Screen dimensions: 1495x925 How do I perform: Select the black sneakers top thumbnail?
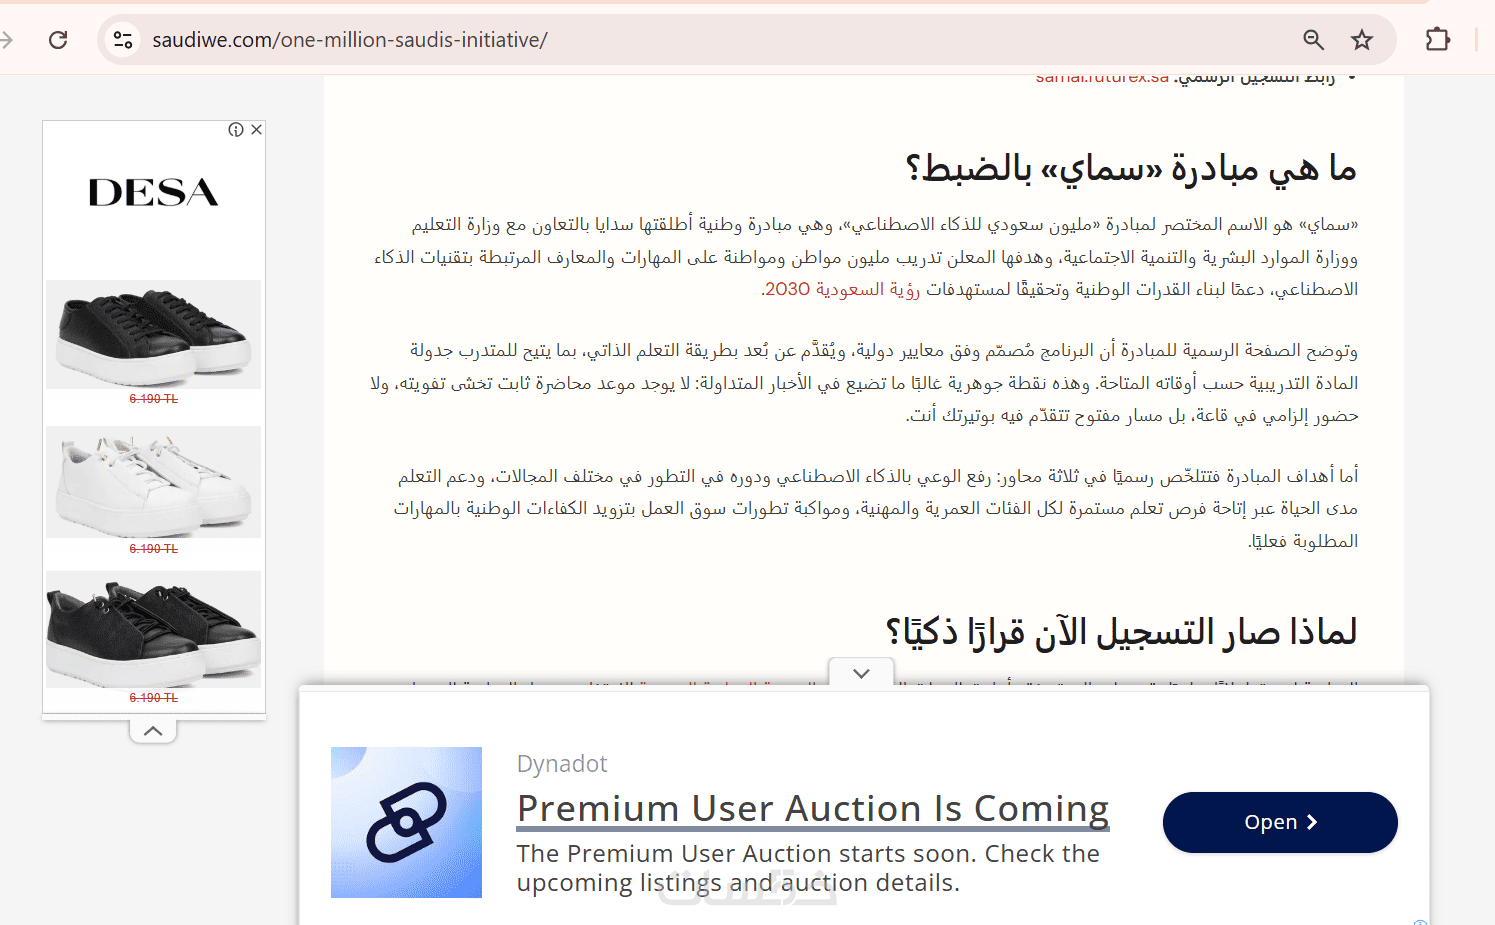153,334
